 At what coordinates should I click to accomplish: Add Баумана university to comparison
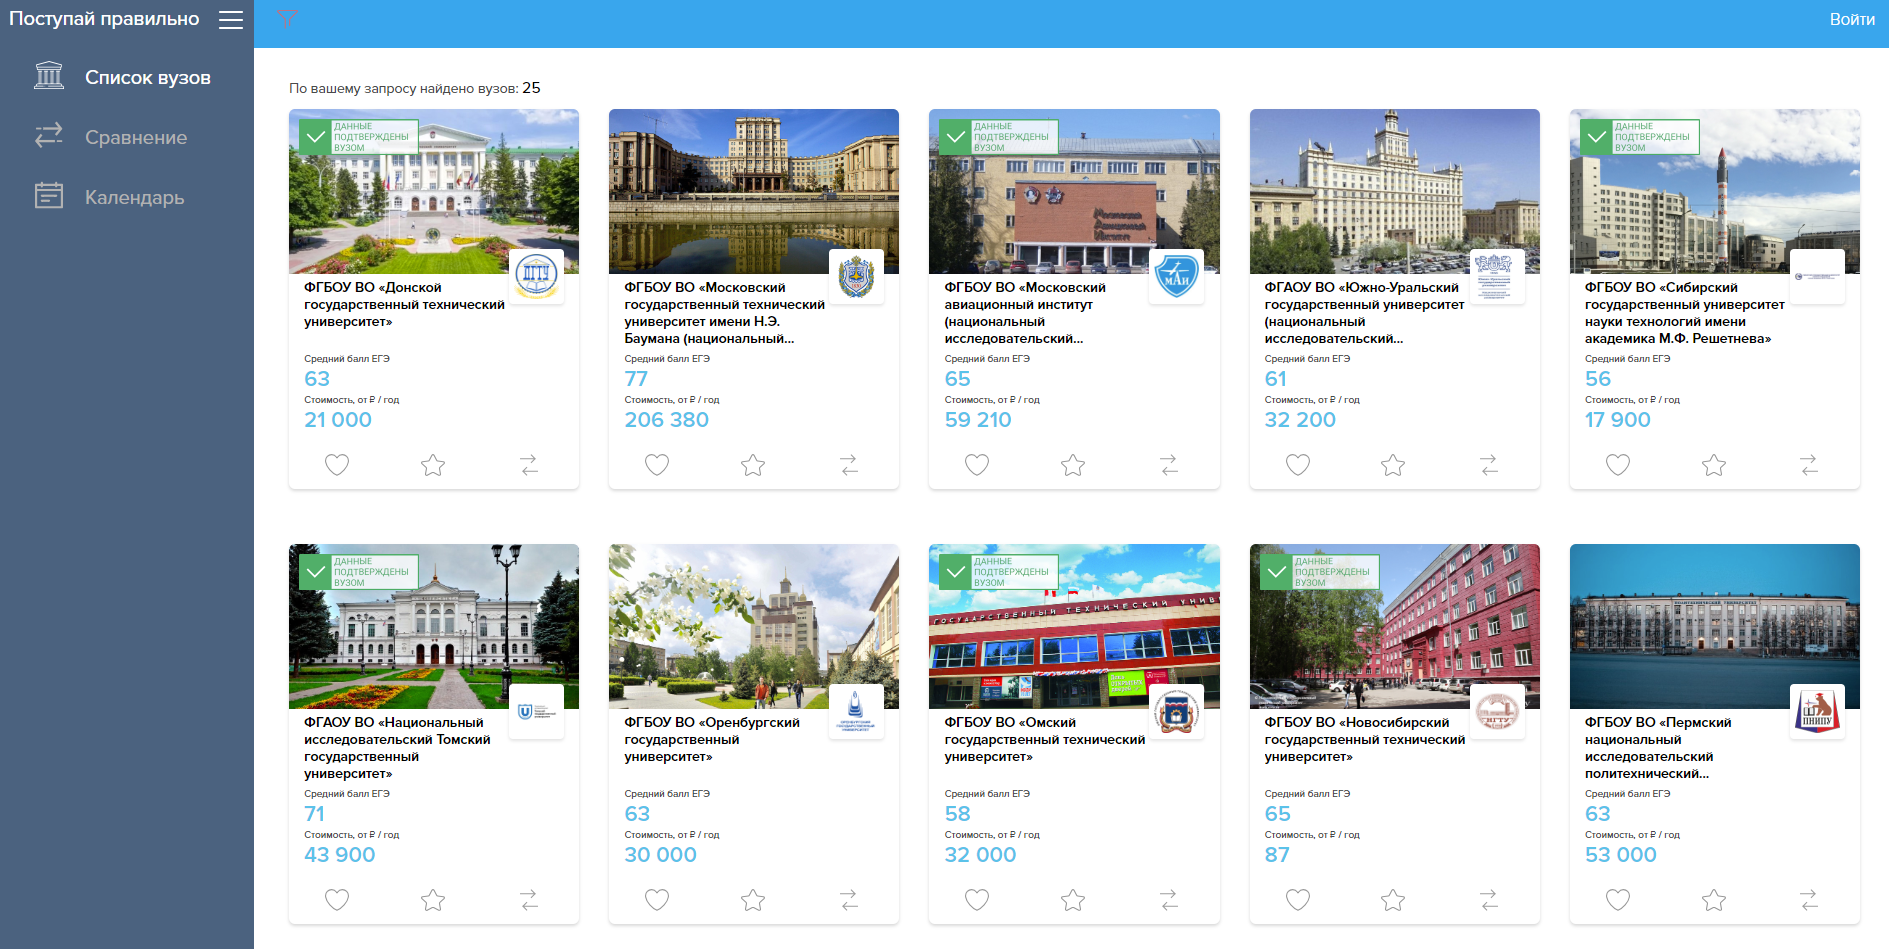(x=849, y=465)
